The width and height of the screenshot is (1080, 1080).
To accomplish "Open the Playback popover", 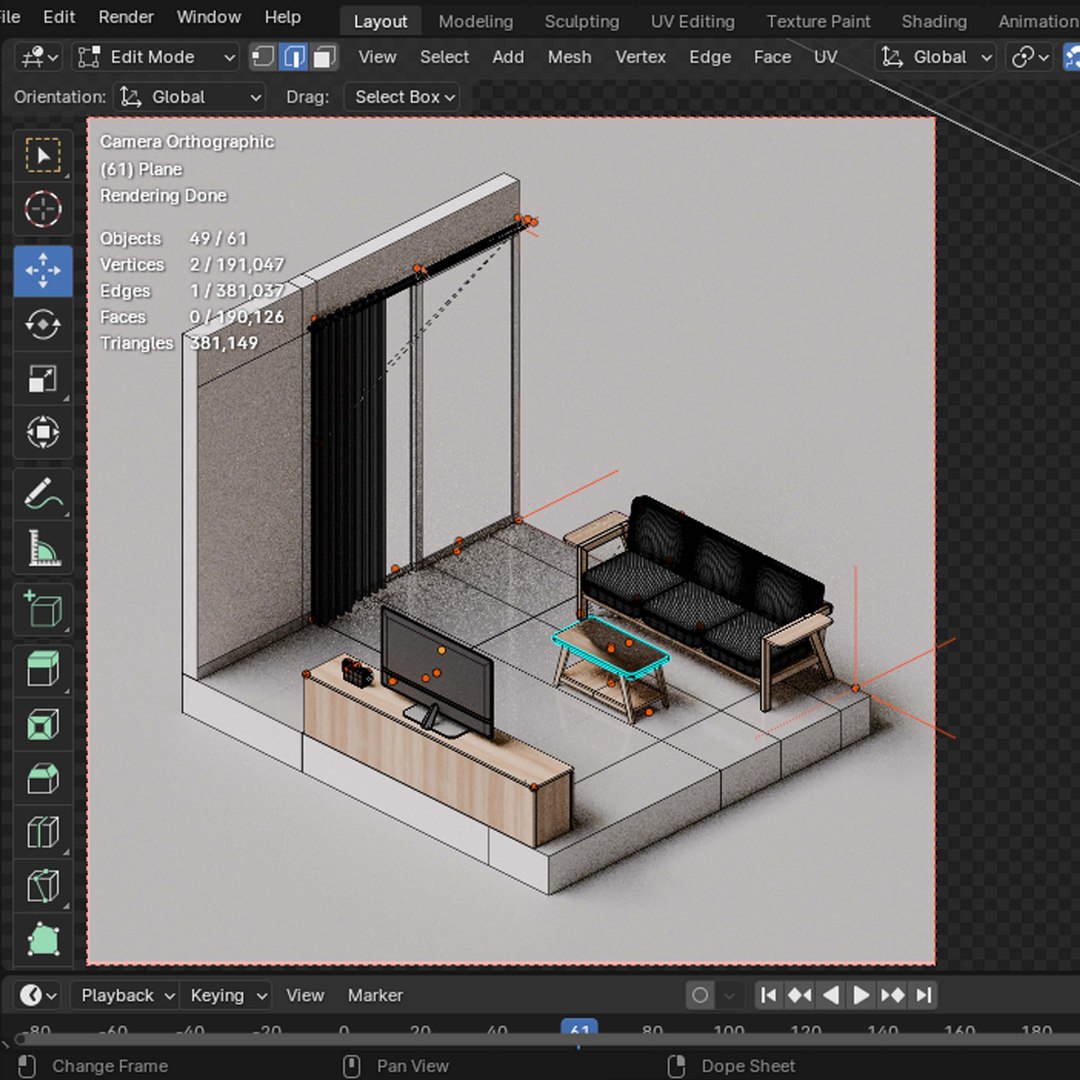I will point(126,995).
